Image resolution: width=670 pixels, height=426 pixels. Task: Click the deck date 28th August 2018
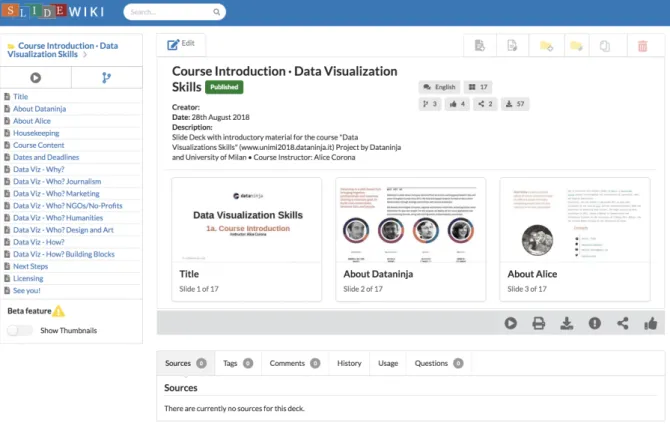pos(220,117)
